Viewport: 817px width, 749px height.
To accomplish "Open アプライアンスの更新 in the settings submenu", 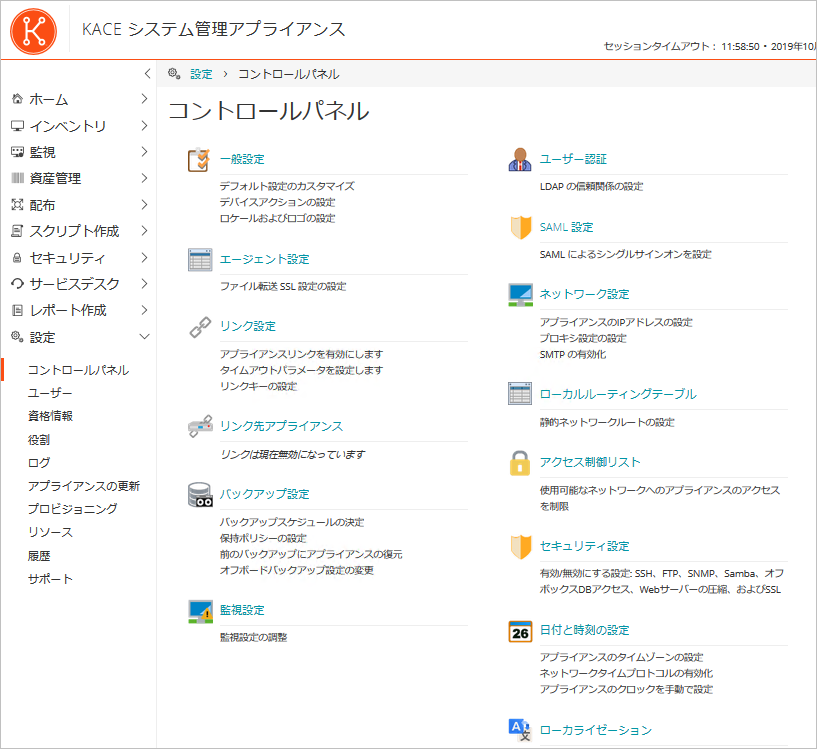I will [84, 486].
